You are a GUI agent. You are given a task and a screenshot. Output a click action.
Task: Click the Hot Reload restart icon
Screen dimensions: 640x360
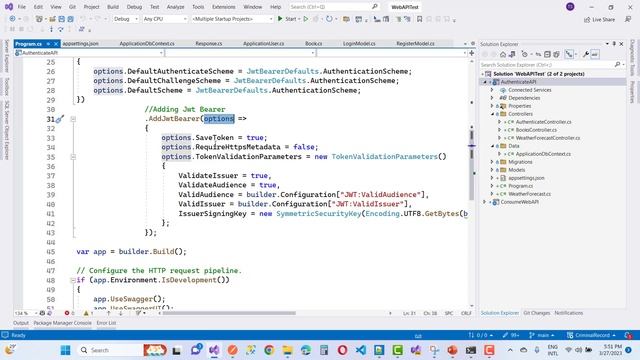coord(329,19)
